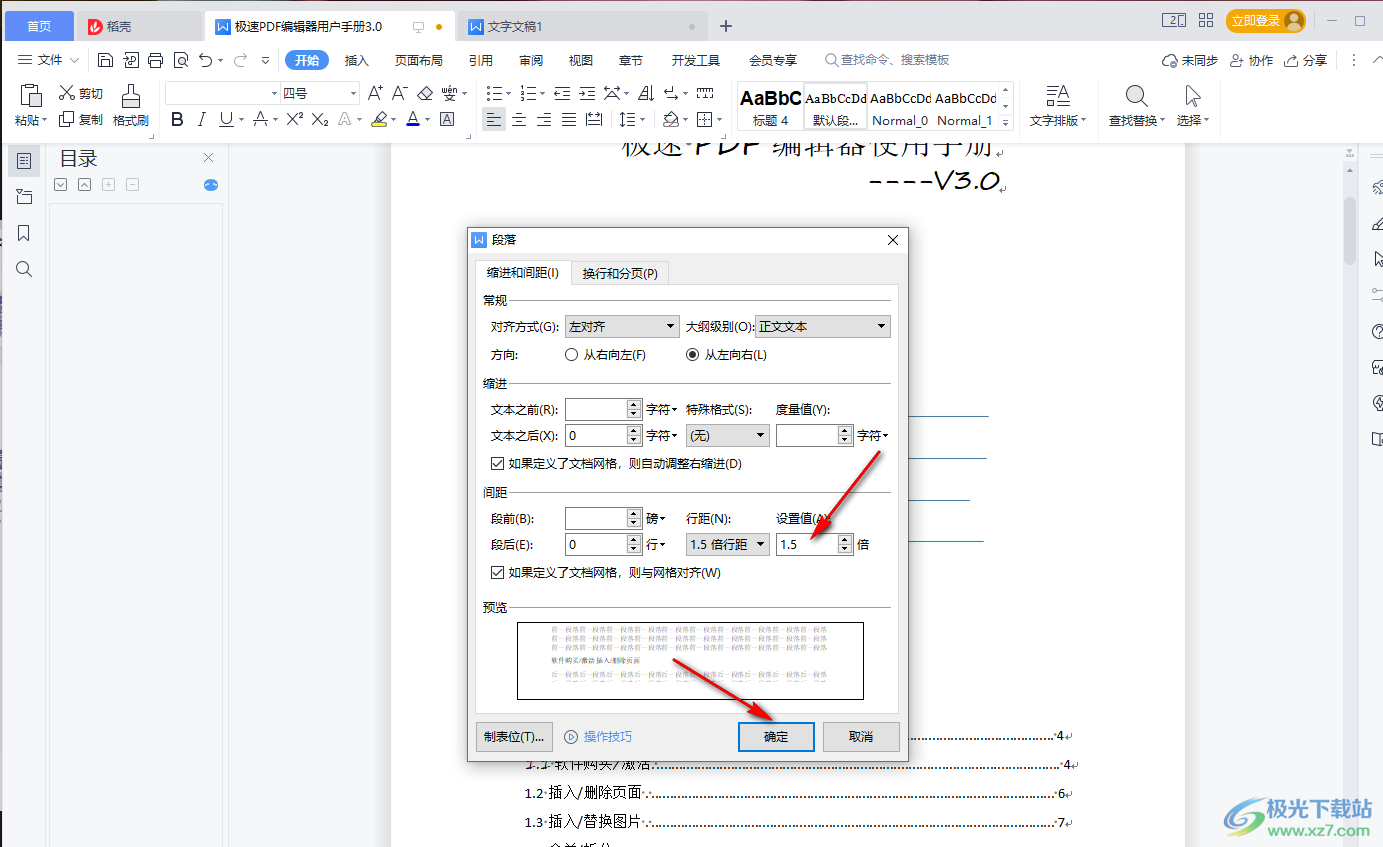Open the 审阅 ribbon tab
The width and height of the screenshot is (1383, 847).
point(531,60)
